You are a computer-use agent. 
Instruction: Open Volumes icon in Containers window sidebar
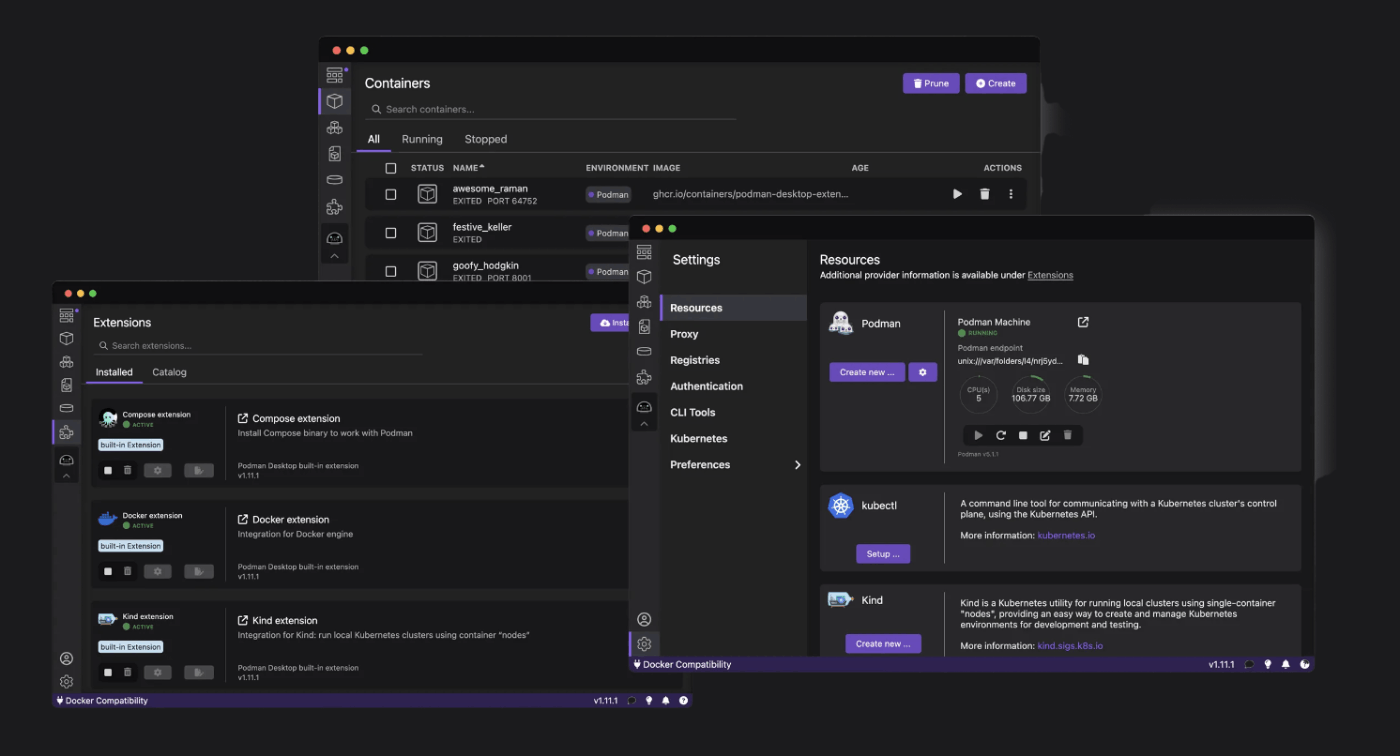click(335, 180)
